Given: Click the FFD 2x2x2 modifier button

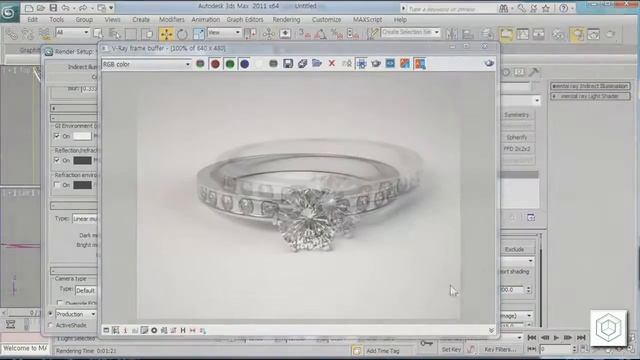Looking at the screenshot, I should pyautogui.click(x=516, y=149).
